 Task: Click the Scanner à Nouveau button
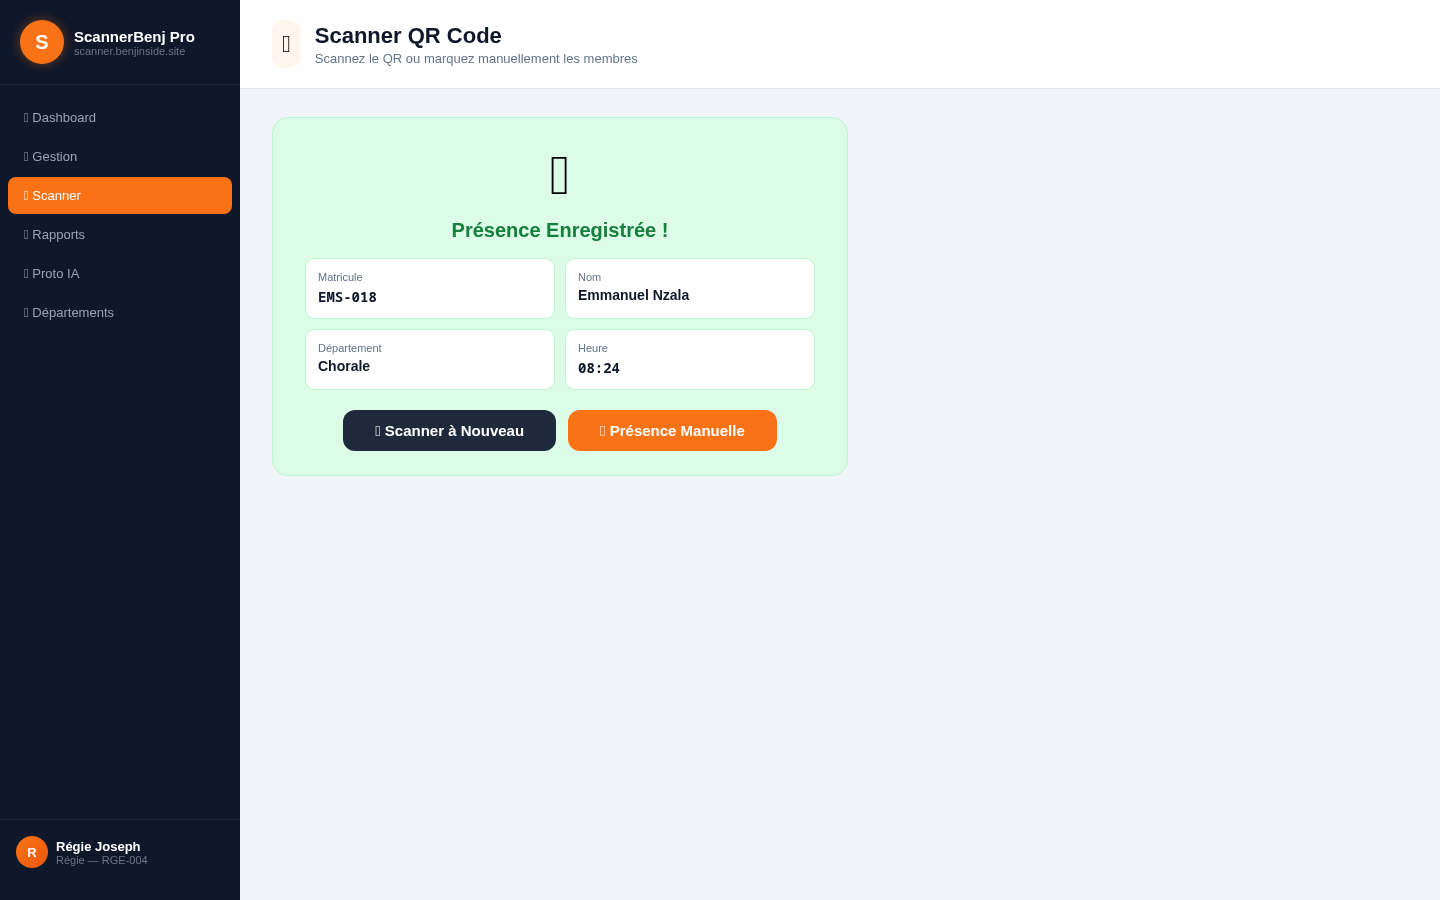(x=449, y=431)
